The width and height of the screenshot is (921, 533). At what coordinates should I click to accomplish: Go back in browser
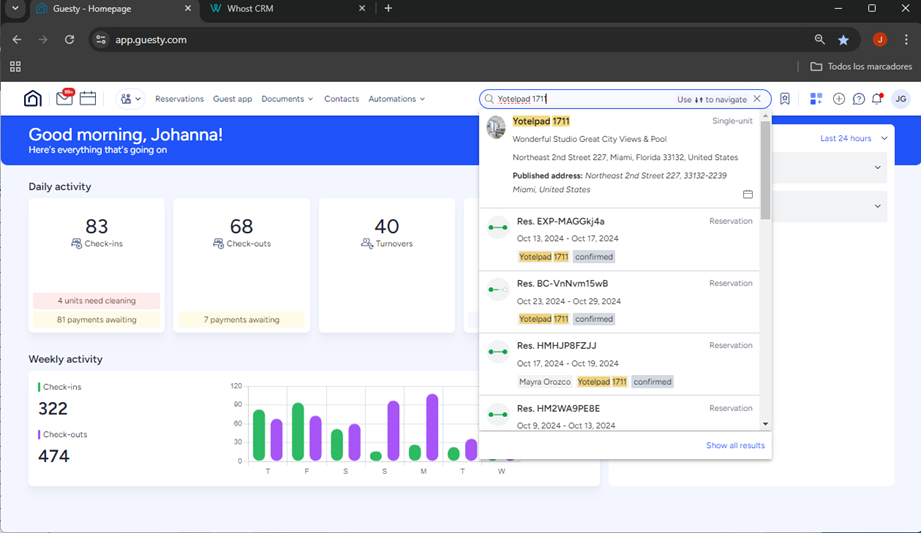[x=17, y=39]
